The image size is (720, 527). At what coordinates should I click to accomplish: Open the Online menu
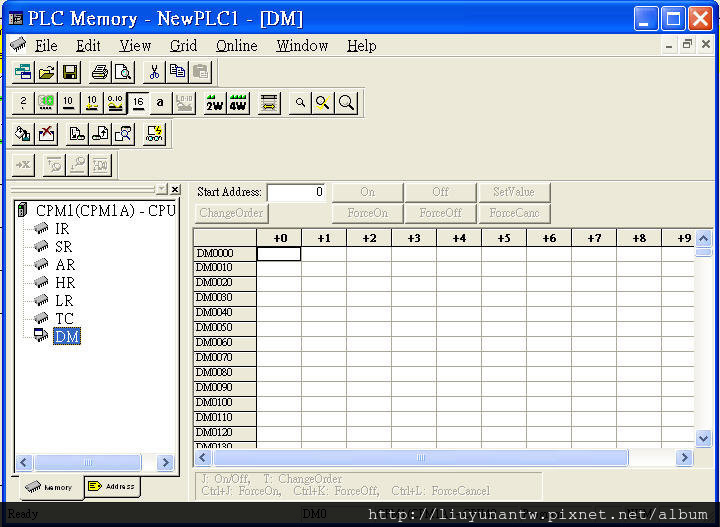pyautogui.click(x=236, y=46)
